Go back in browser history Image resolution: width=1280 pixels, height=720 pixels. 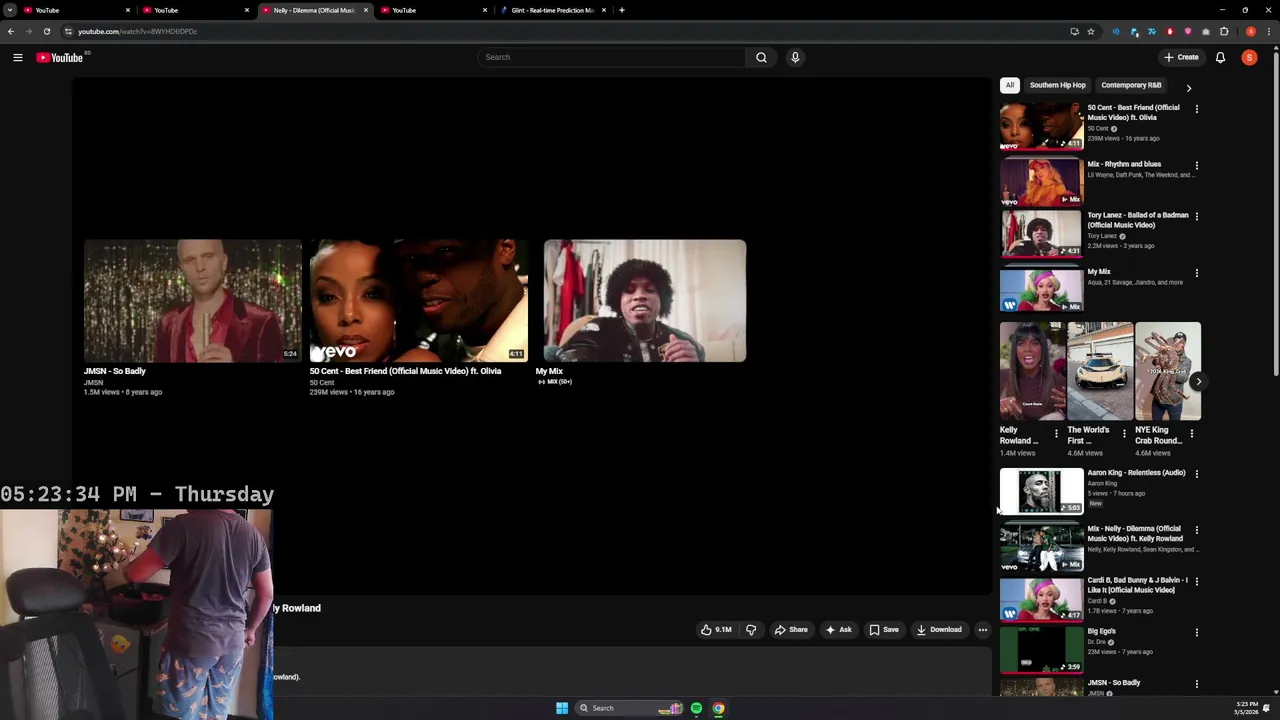click(x=10, y=31)
